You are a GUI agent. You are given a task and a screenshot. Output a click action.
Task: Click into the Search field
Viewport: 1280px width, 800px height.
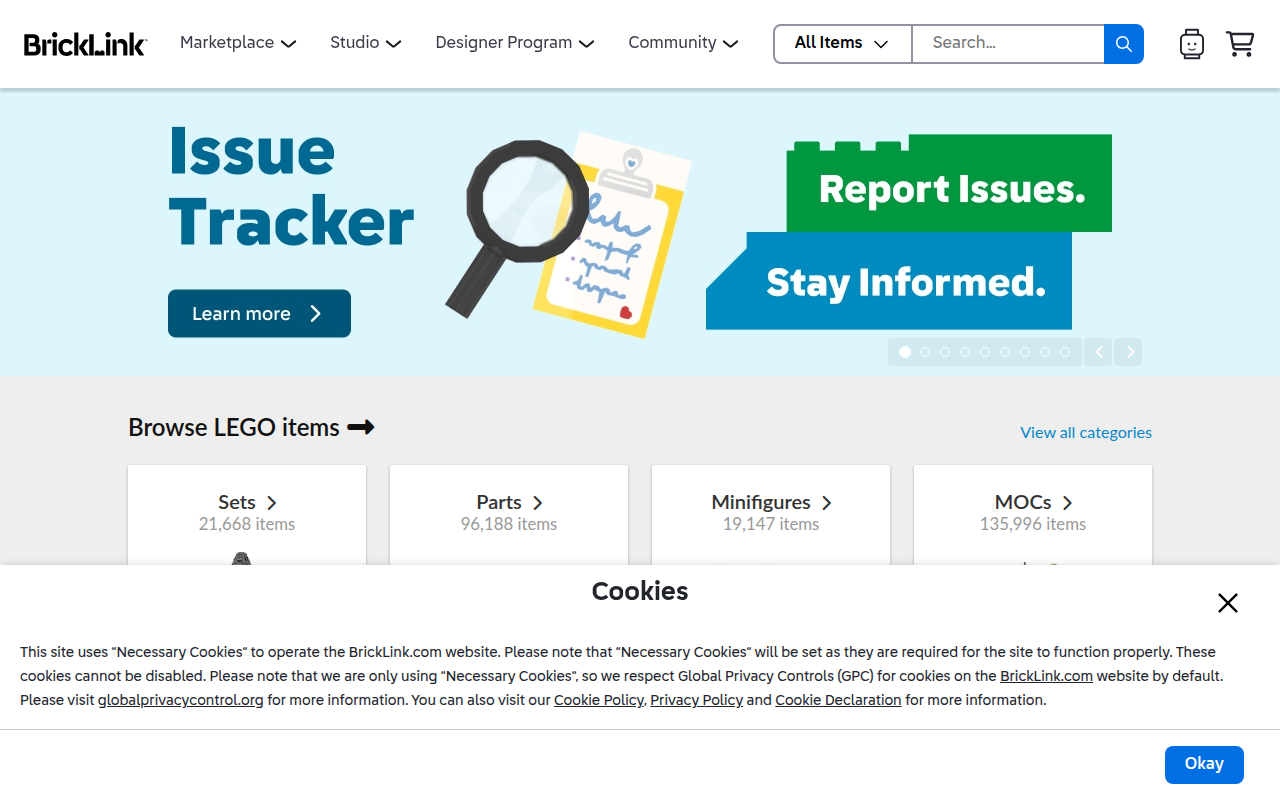click(x=1008, y=44)
